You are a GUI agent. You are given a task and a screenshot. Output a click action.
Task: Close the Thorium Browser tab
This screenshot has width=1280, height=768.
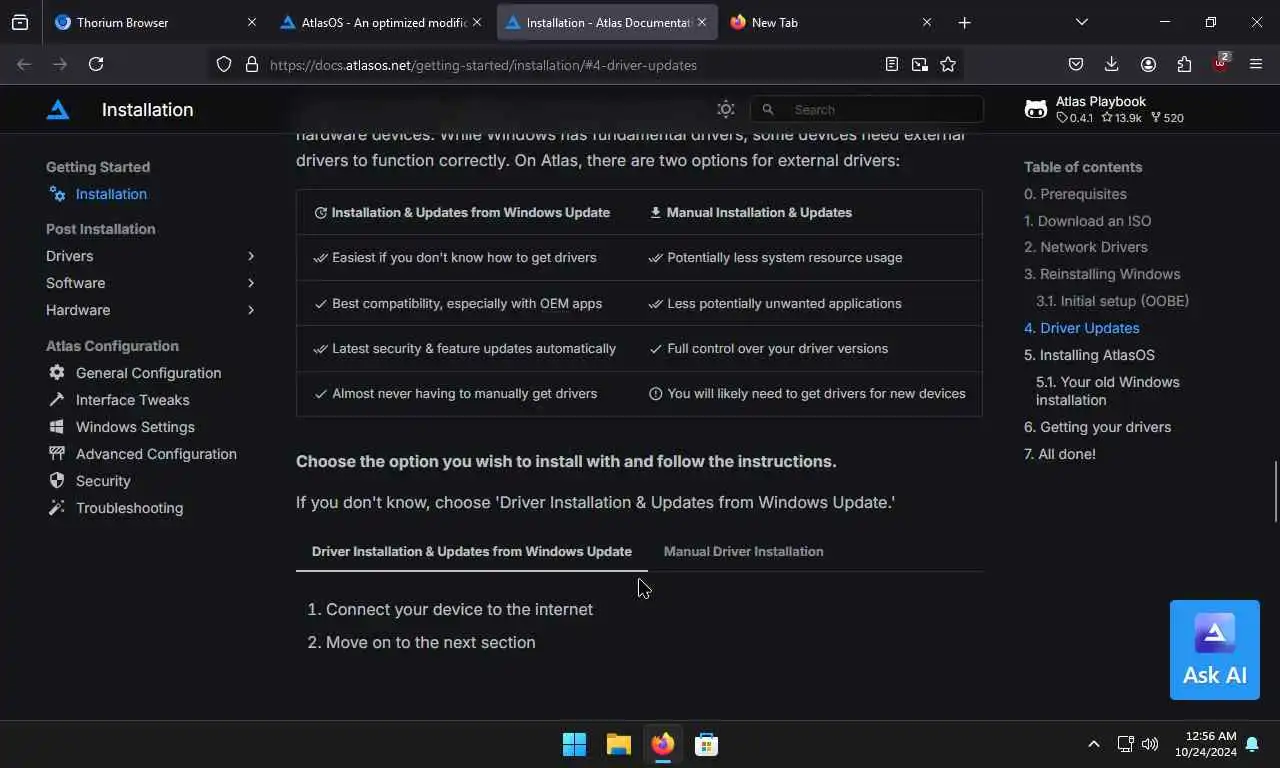tap(252, 22)
